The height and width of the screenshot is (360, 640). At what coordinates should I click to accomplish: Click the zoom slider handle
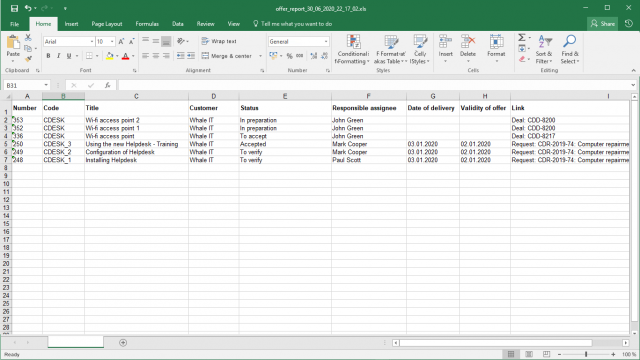(586, 354)
